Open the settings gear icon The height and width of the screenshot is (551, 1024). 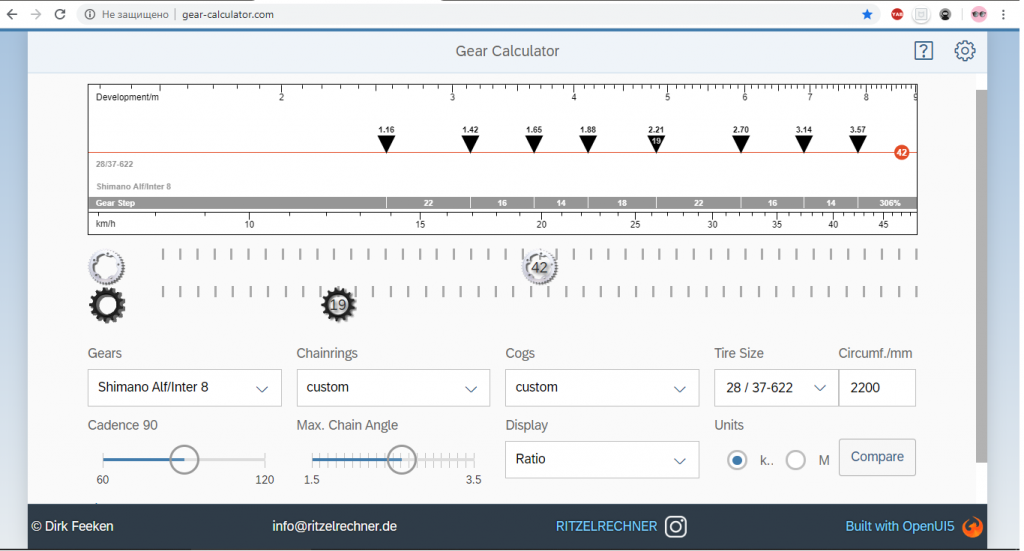pos(964,51)
